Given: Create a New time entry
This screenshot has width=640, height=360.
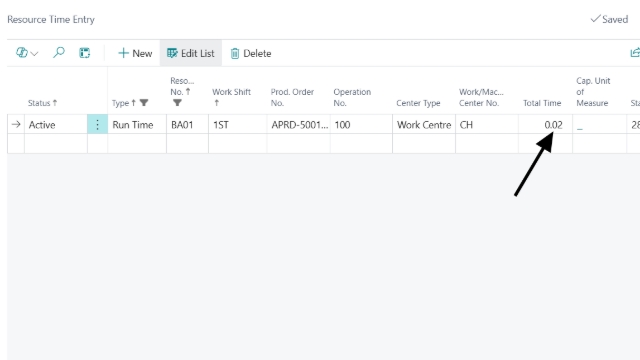Looking at the screenshot, I should point(135,53).
